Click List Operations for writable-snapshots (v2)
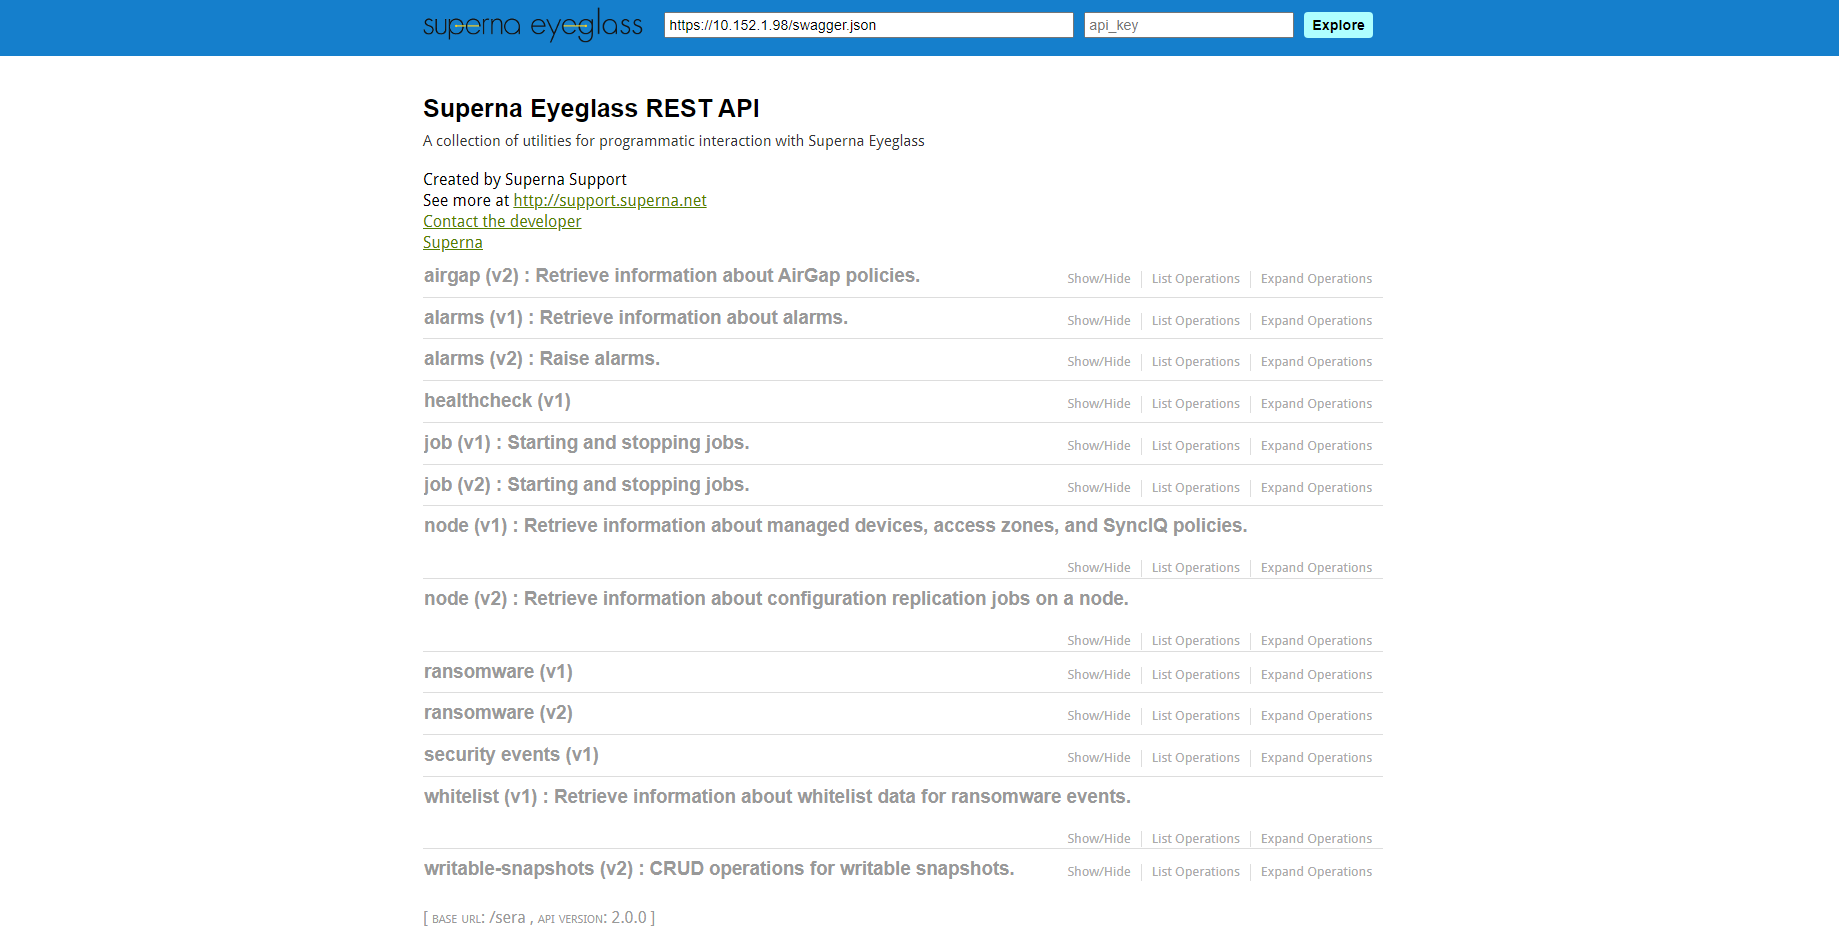 click(1196, 872)
